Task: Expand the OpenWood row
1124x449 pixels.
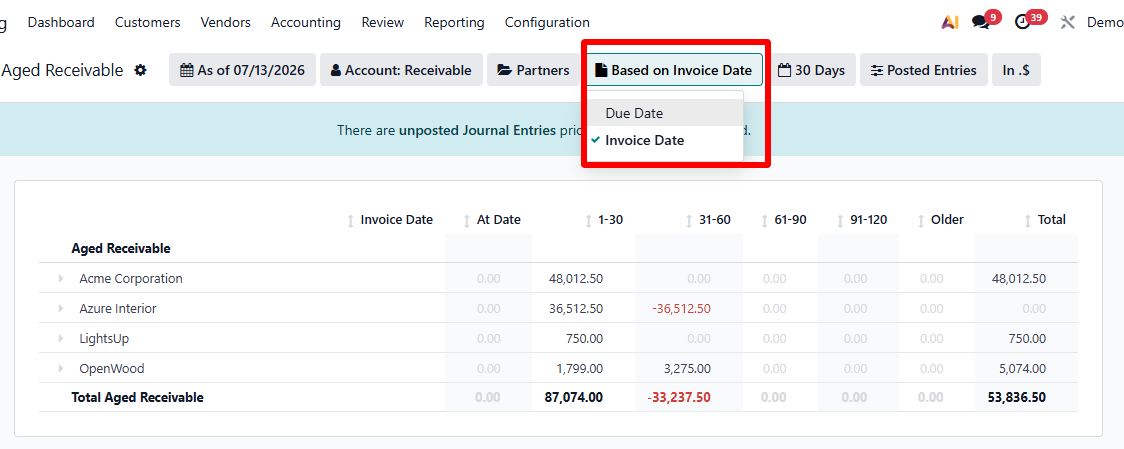Action: point(61,369)
